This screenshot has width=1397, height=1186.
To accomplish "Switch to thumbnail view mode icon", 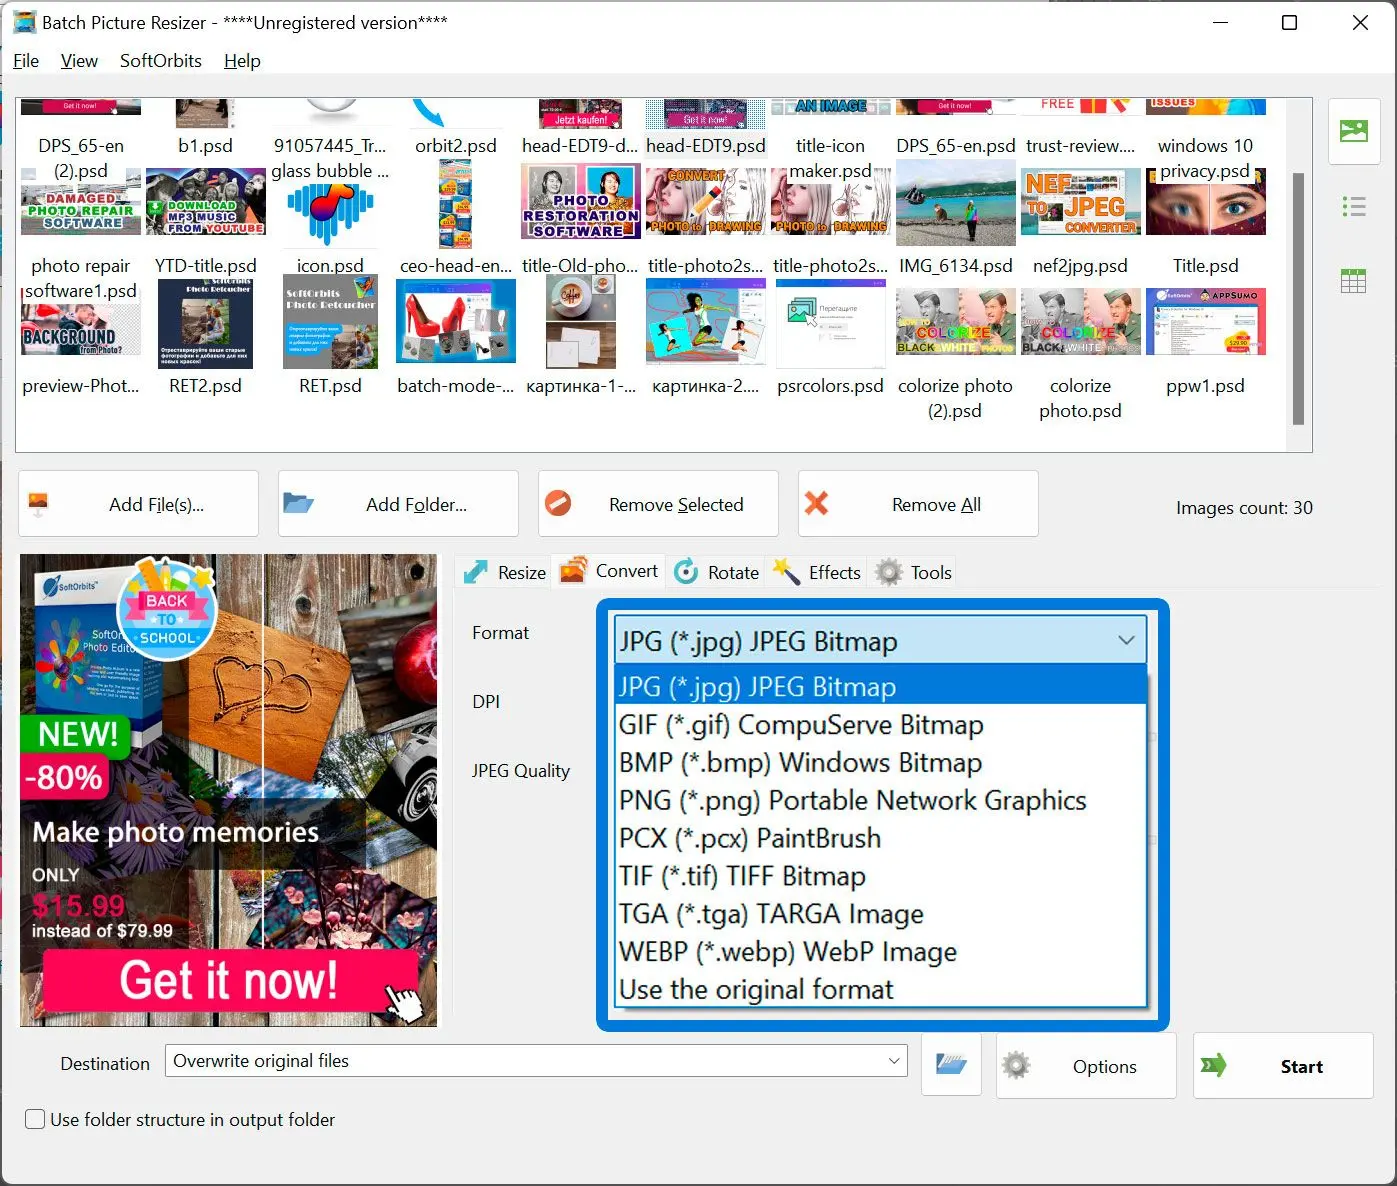I will tap(1353, 131).
